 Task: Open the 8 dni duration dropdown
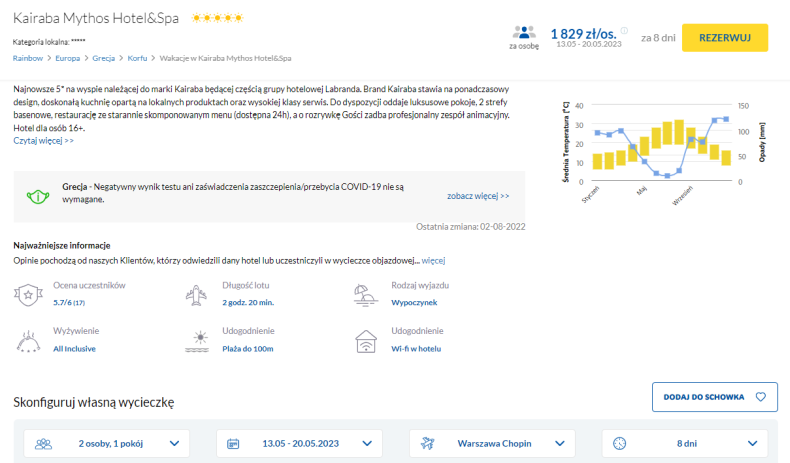coord(685,443)
